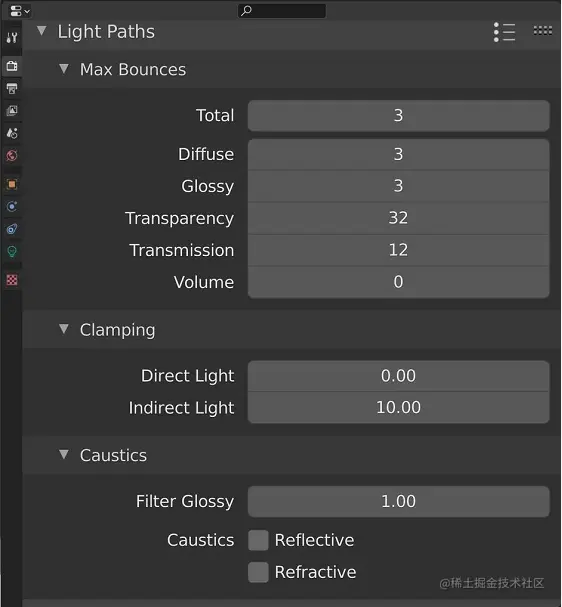Open the Physics properties icon
Viewport: 562px width, 607px height.
pos(12,207)
